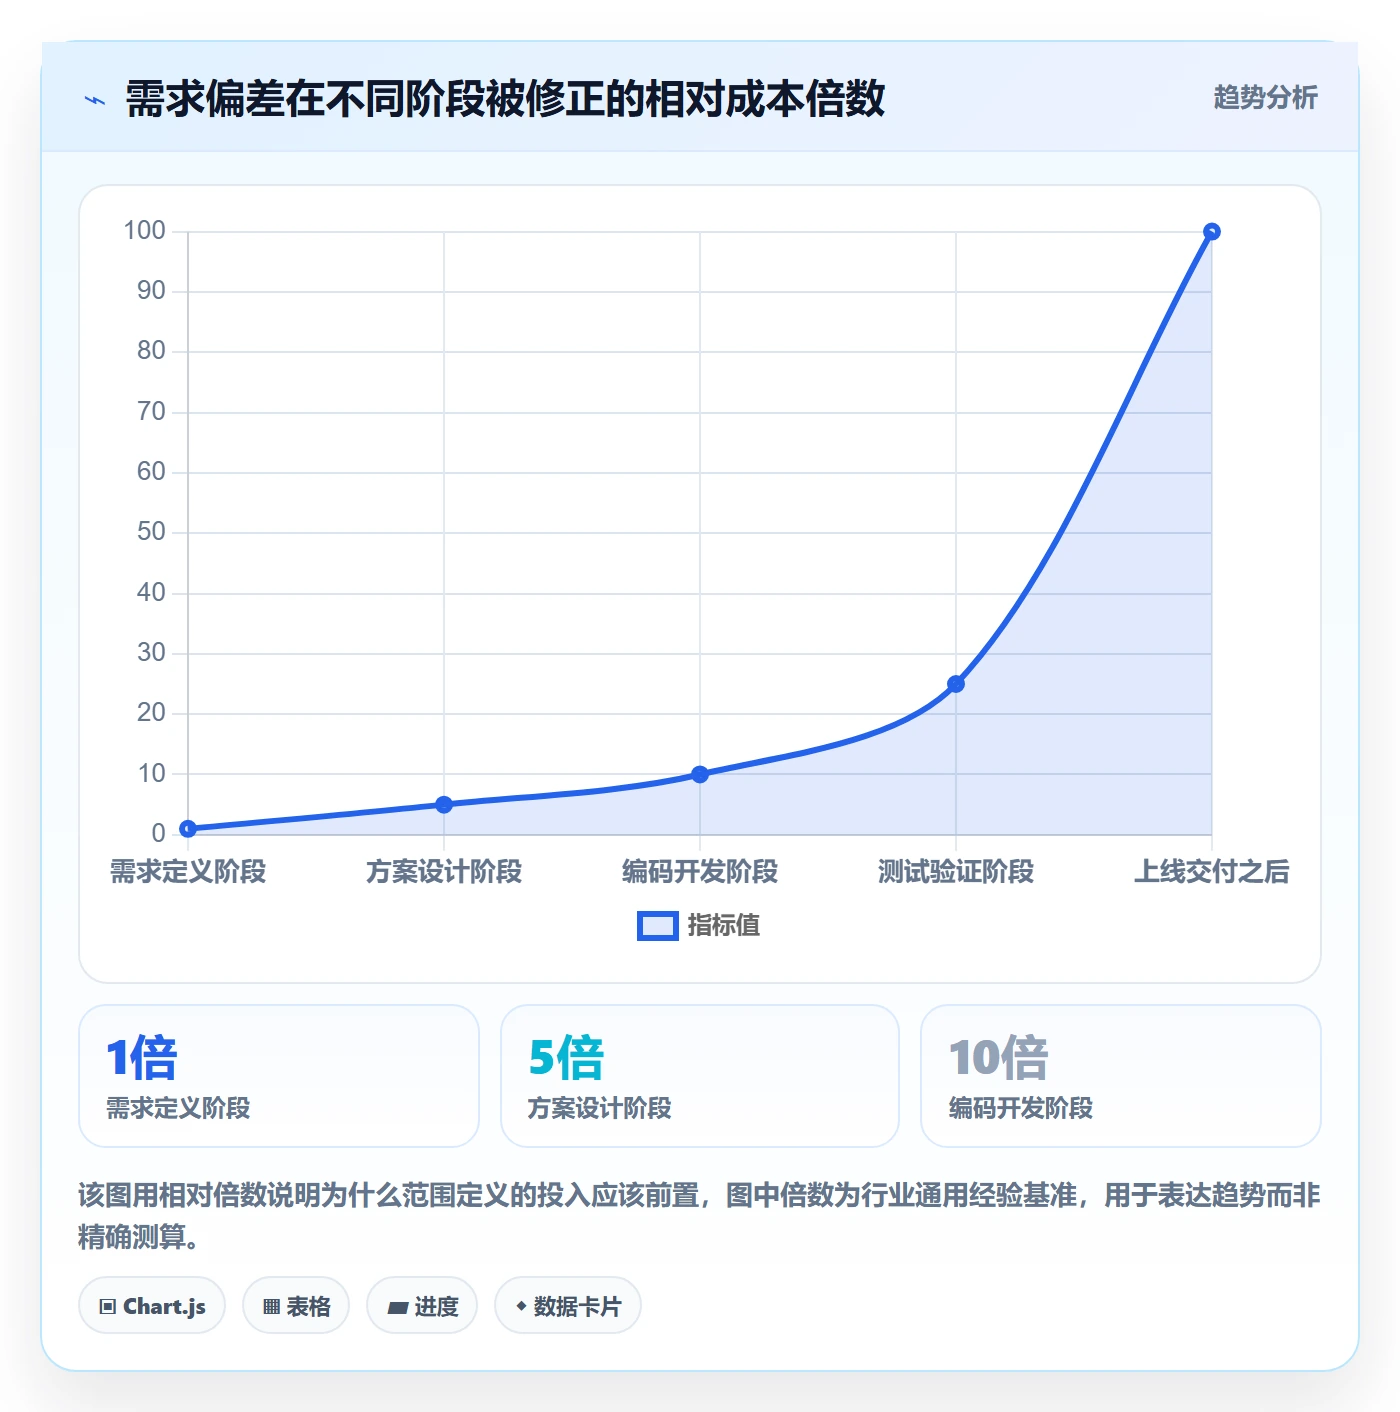
Task: Click the 数据卡片 chip's diamond icon
Action: [x=521, y=1306]
